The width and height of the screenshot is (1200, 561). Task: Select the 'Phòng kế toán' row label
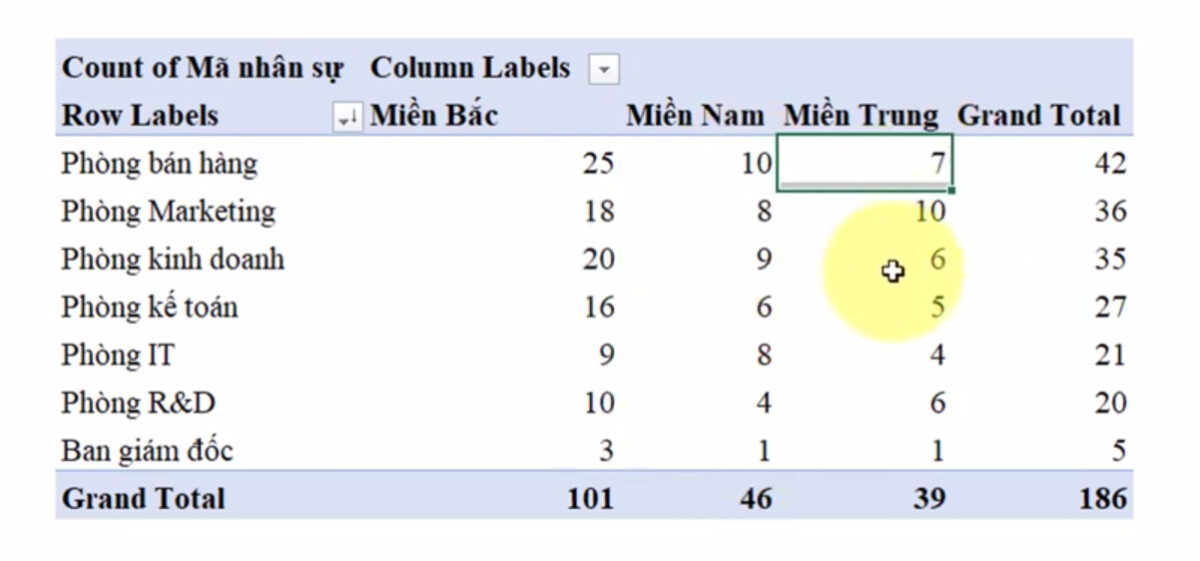pyautogui.click(x=149, y=307)
